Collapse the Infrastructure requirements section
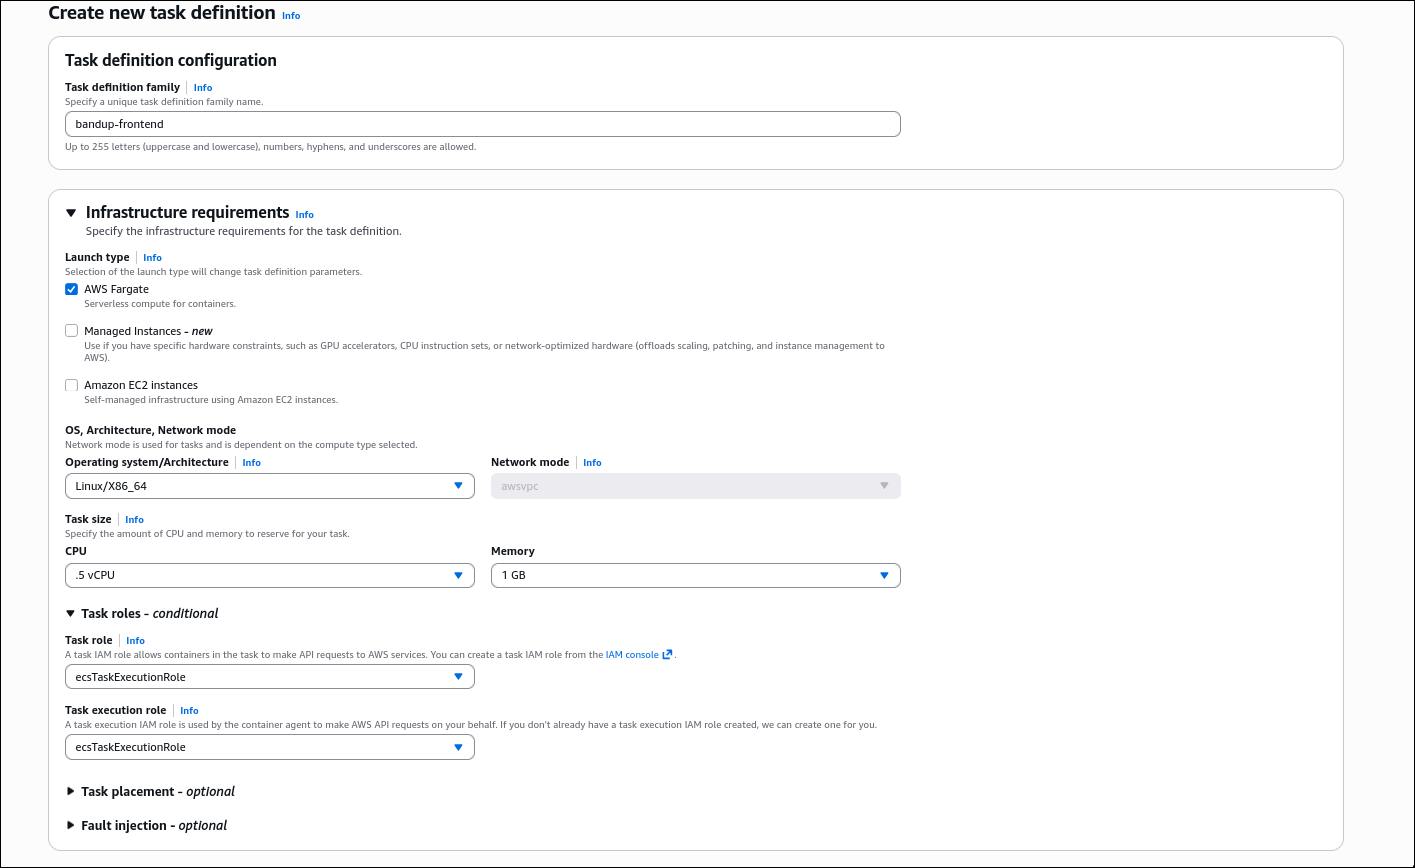 (x=70, y=212)
